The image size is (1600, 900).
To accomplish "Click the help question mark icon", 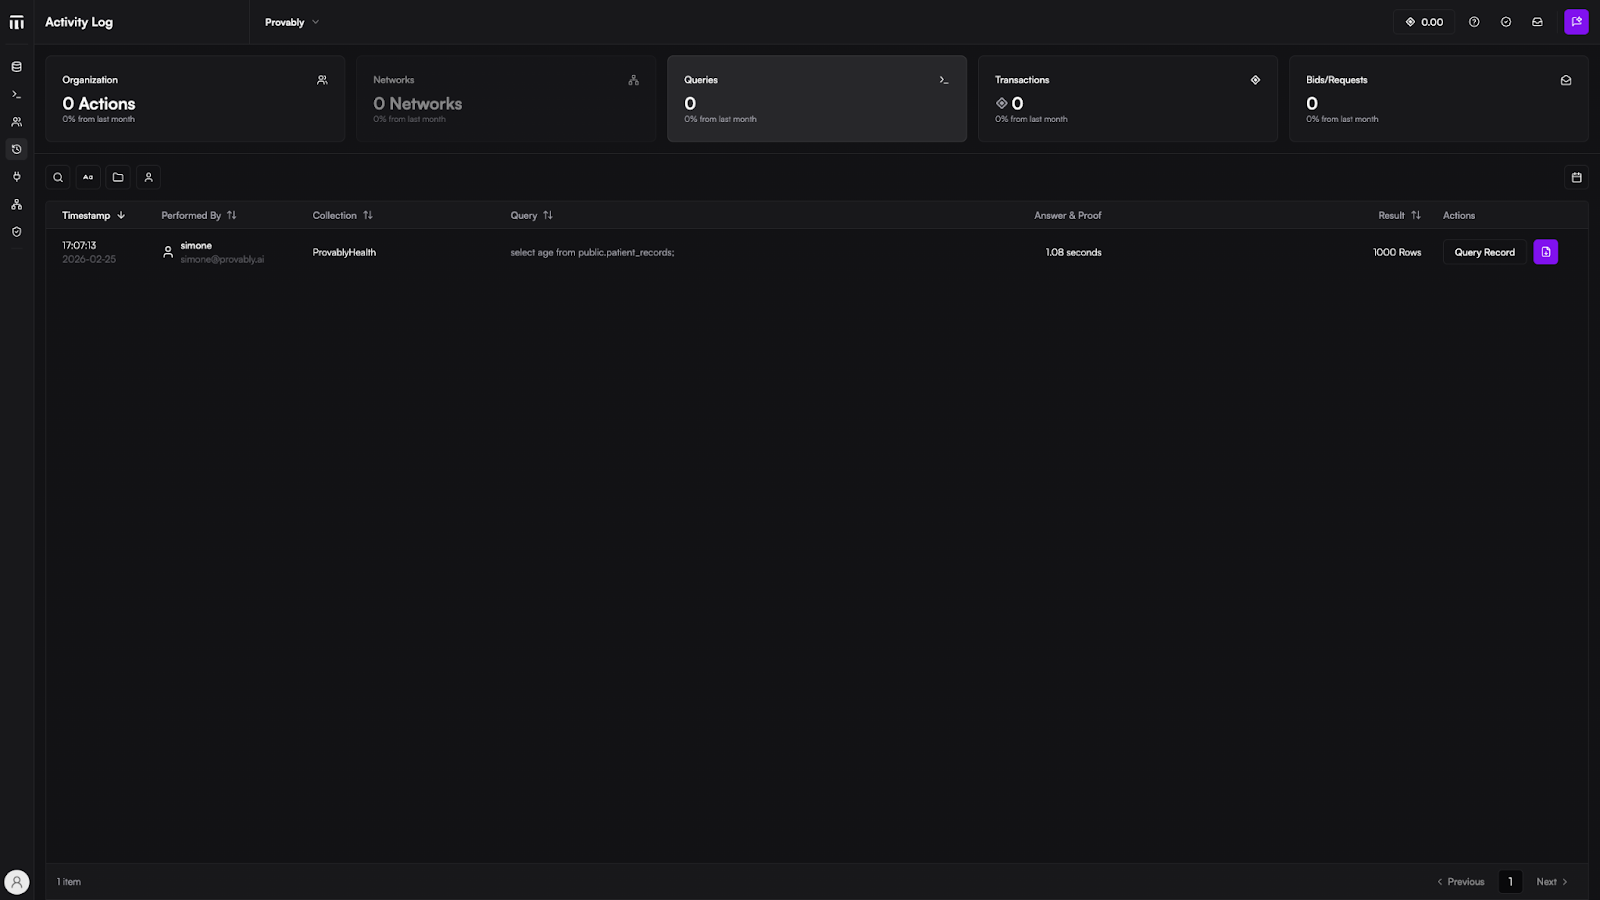I will 1474,22.
